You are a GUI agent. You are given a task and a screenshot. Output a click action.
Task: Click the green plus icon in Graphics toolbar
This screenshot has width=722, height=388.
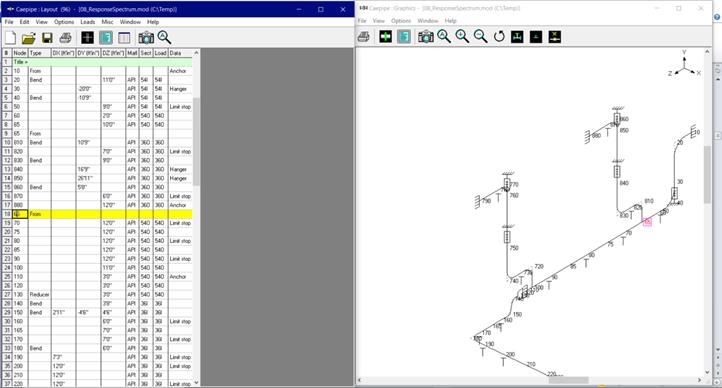(x=385, y=36)
